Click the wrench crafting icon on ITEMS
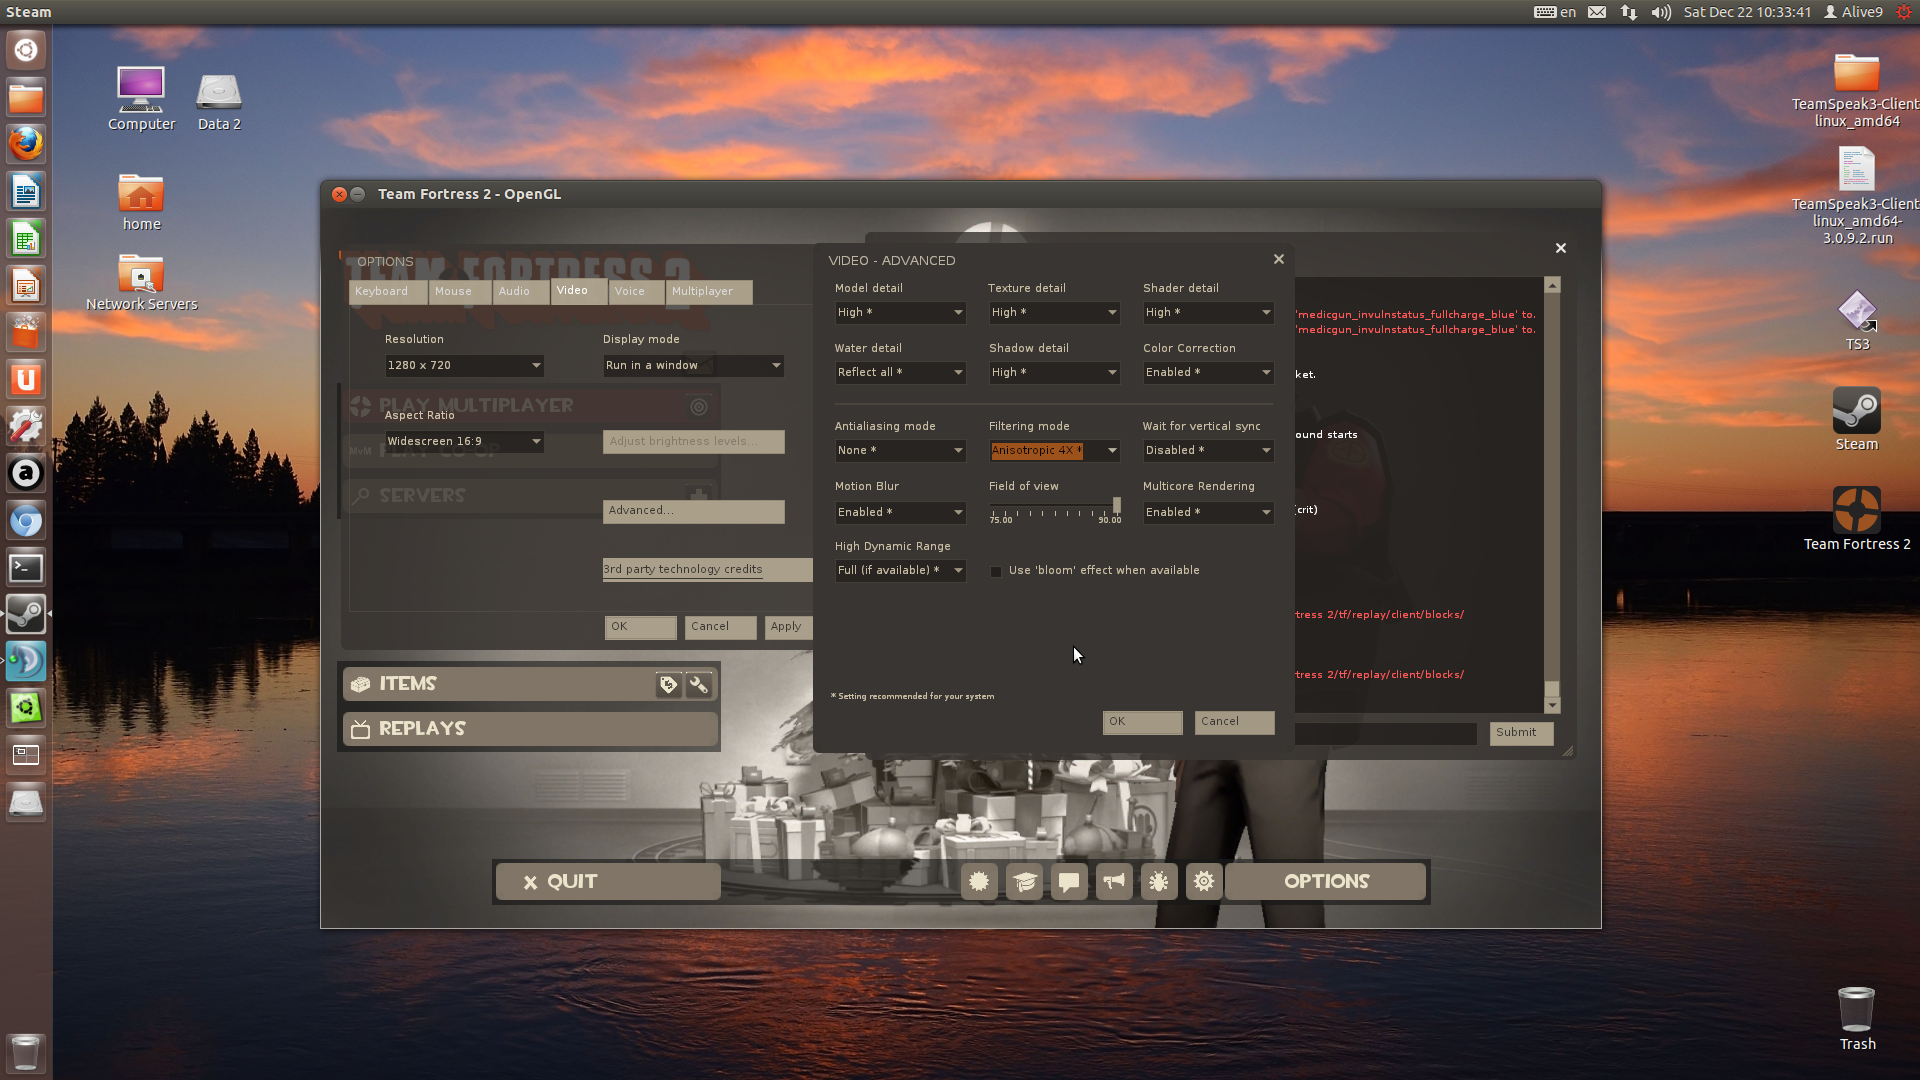This screenshot has height=1080, width=1920. 699,685
